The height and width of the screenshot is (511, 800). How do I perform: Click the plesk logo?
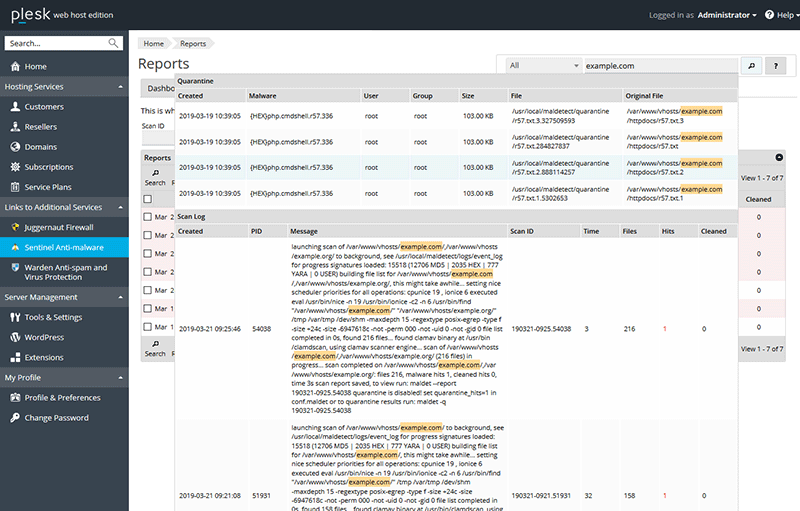pyautogui.click(x=31, y=15)
